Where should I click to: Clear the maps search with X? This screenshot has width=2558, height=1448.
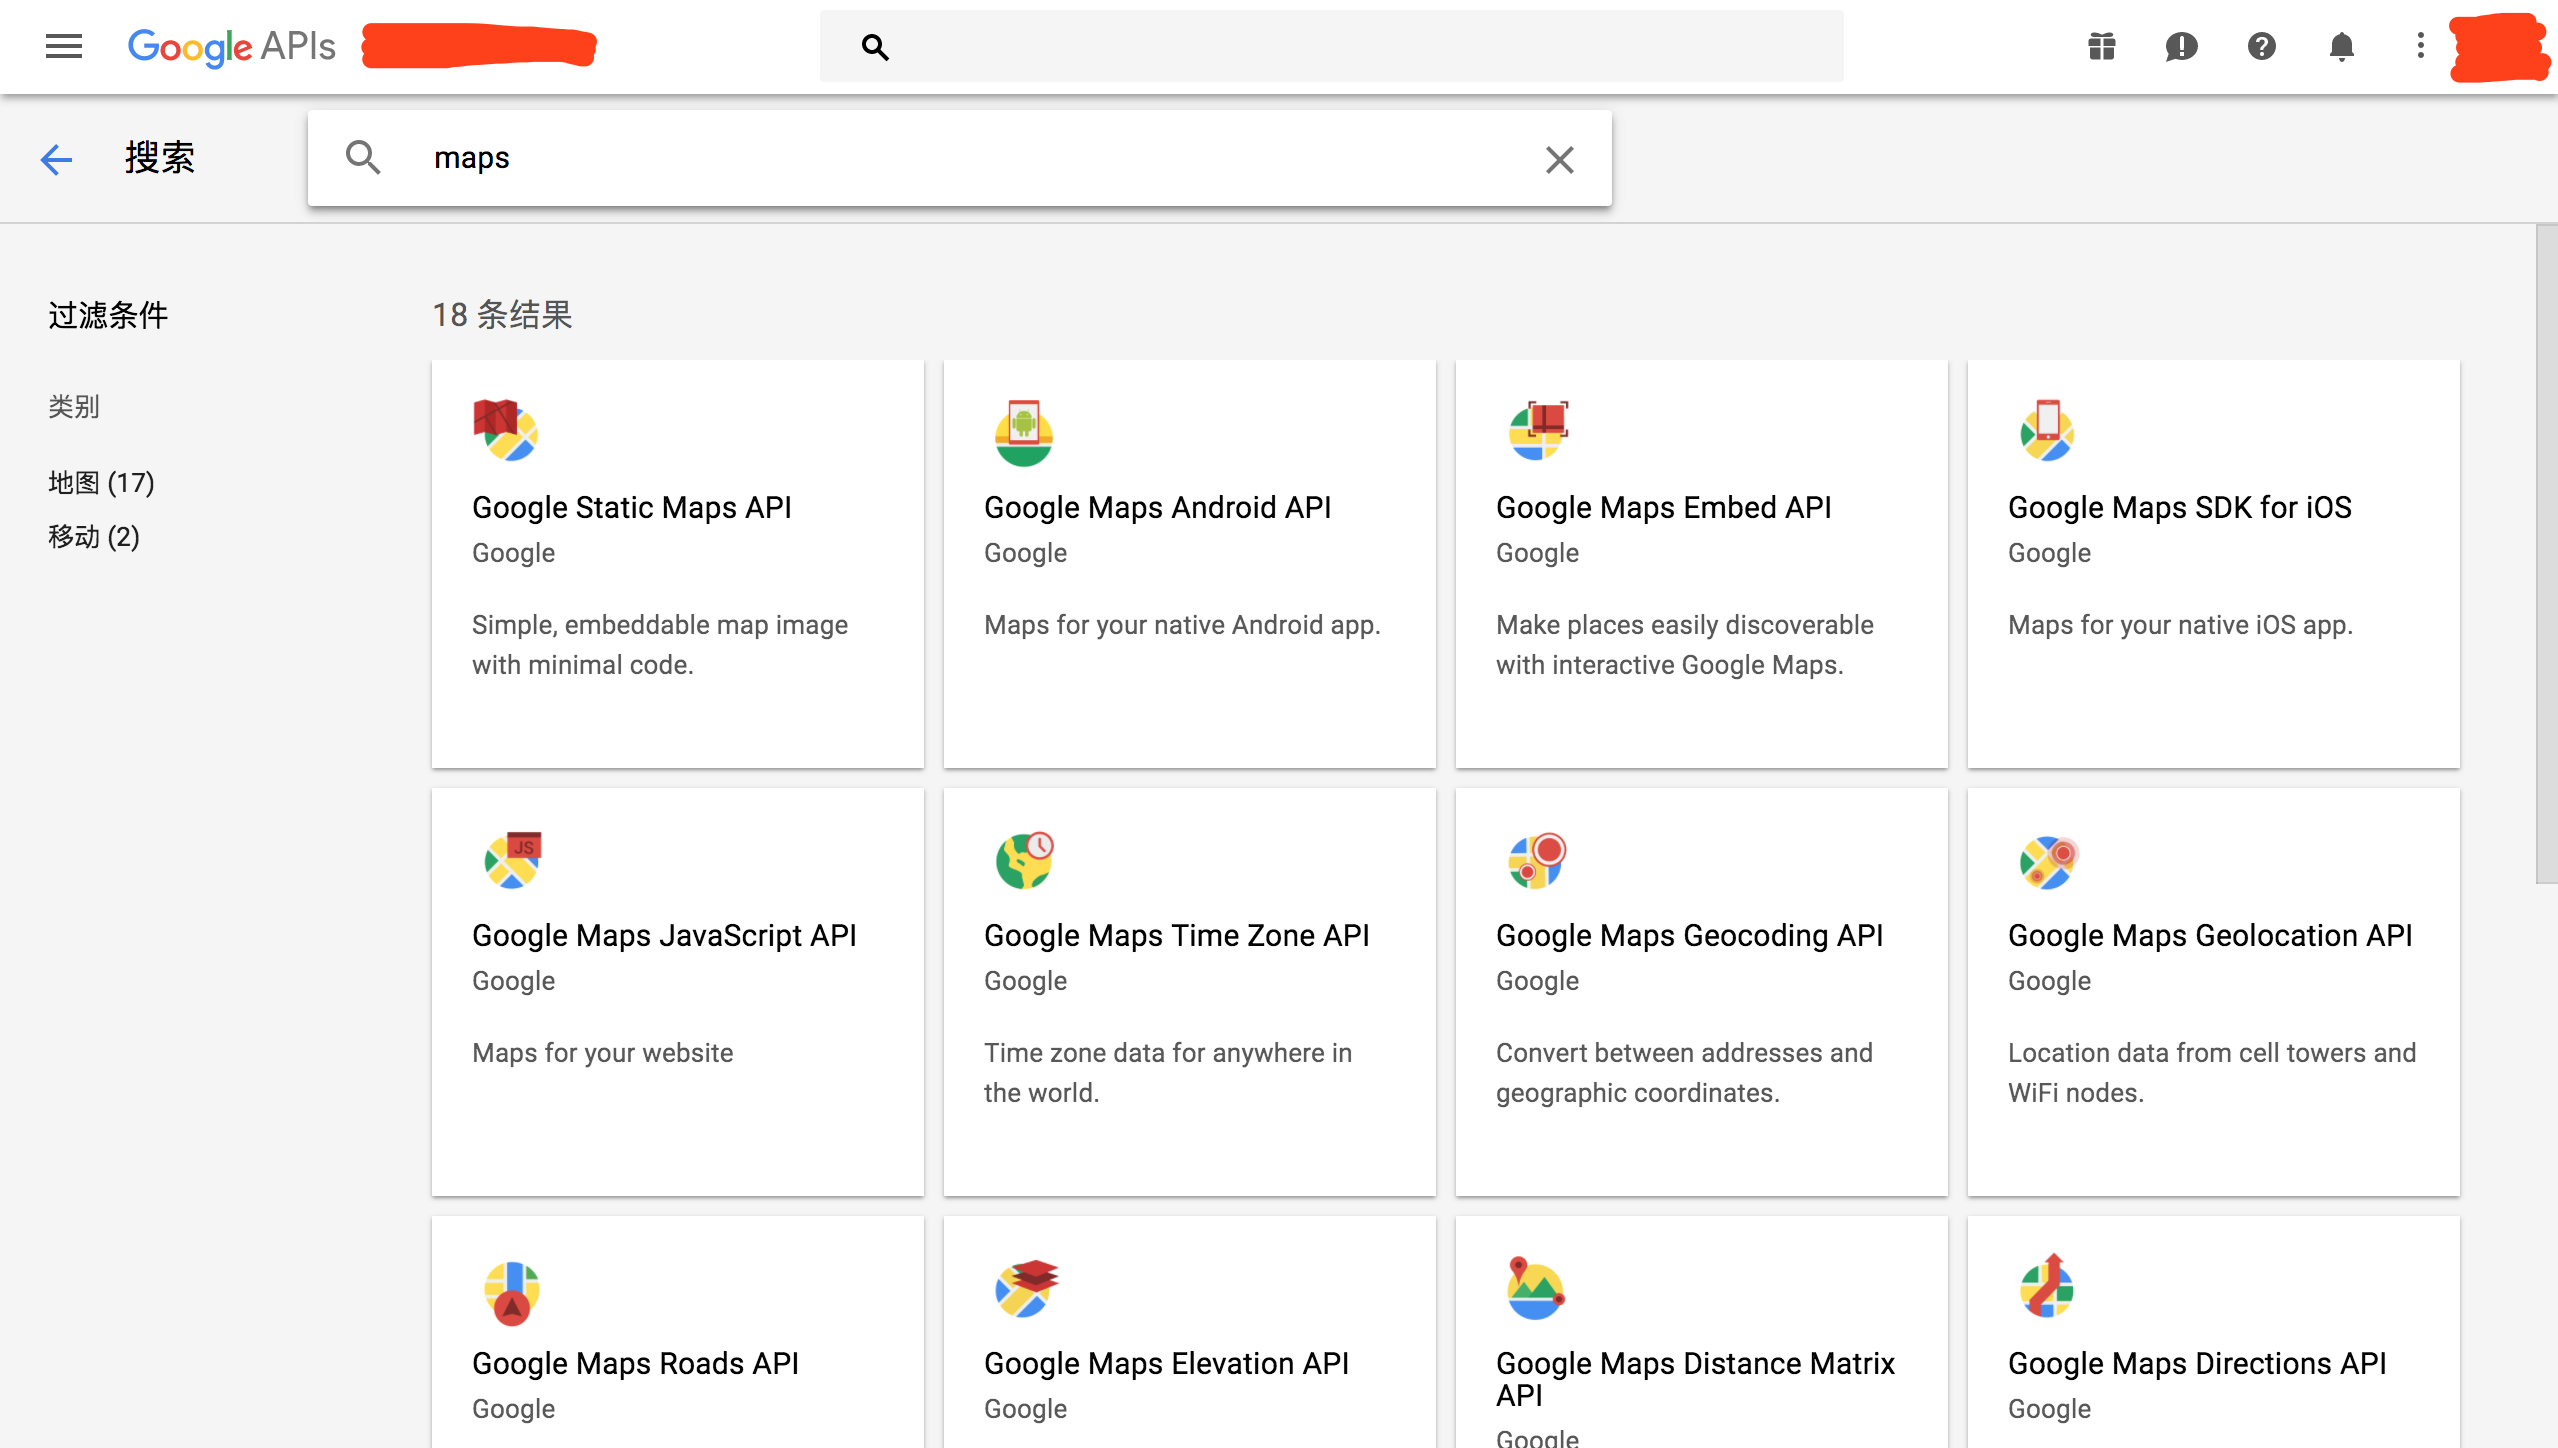pyautogui.click(x=1559, y=159)
